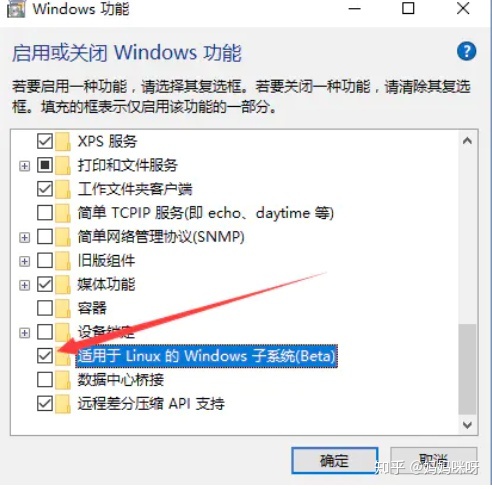This screenshot has width=492, height=489.
Task: Click the 取消 button
Action: [x=433, y=461]
